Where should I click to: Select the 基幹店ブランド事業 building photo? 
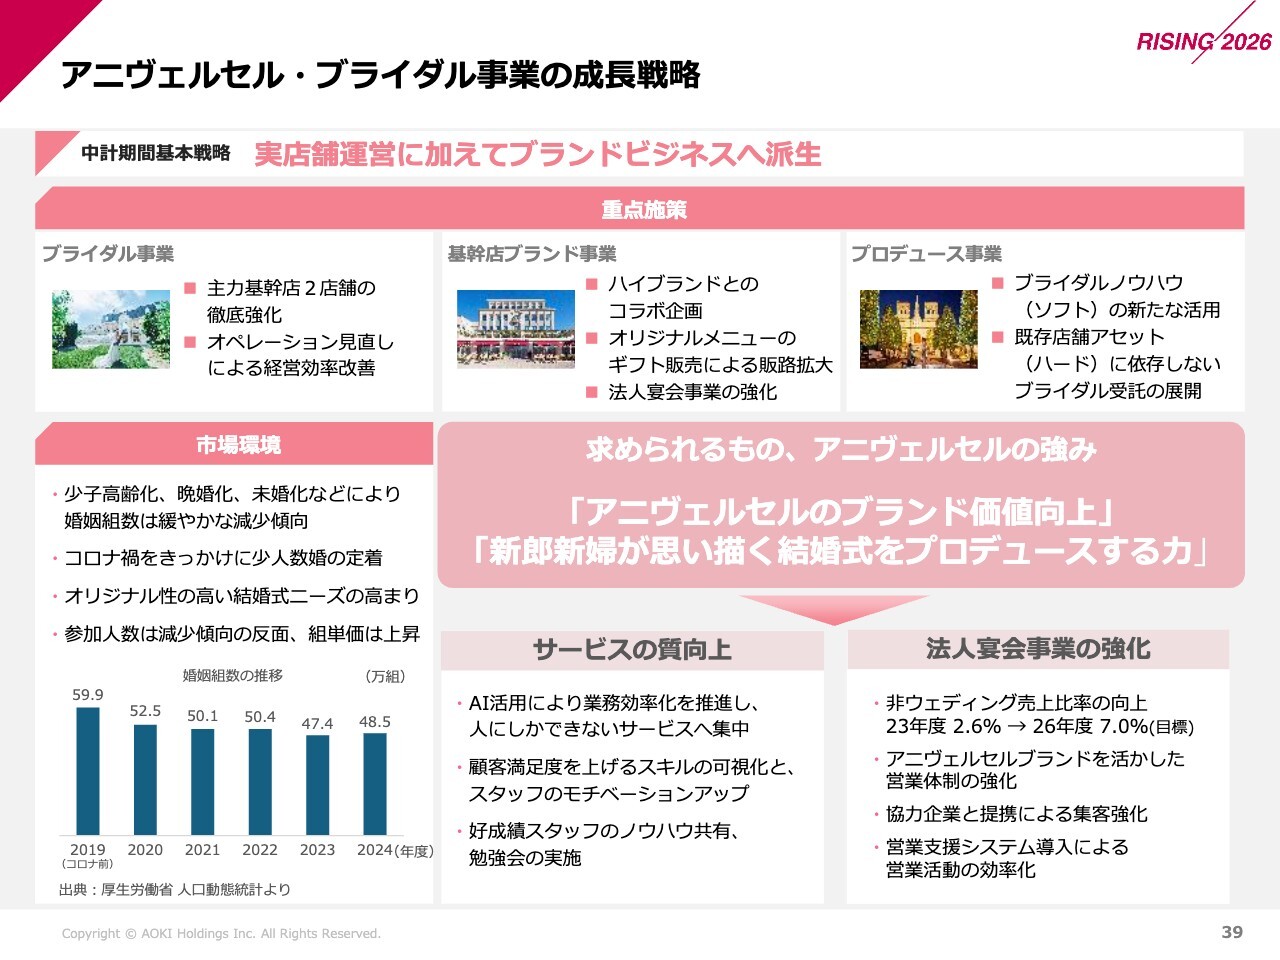[516, 329]
